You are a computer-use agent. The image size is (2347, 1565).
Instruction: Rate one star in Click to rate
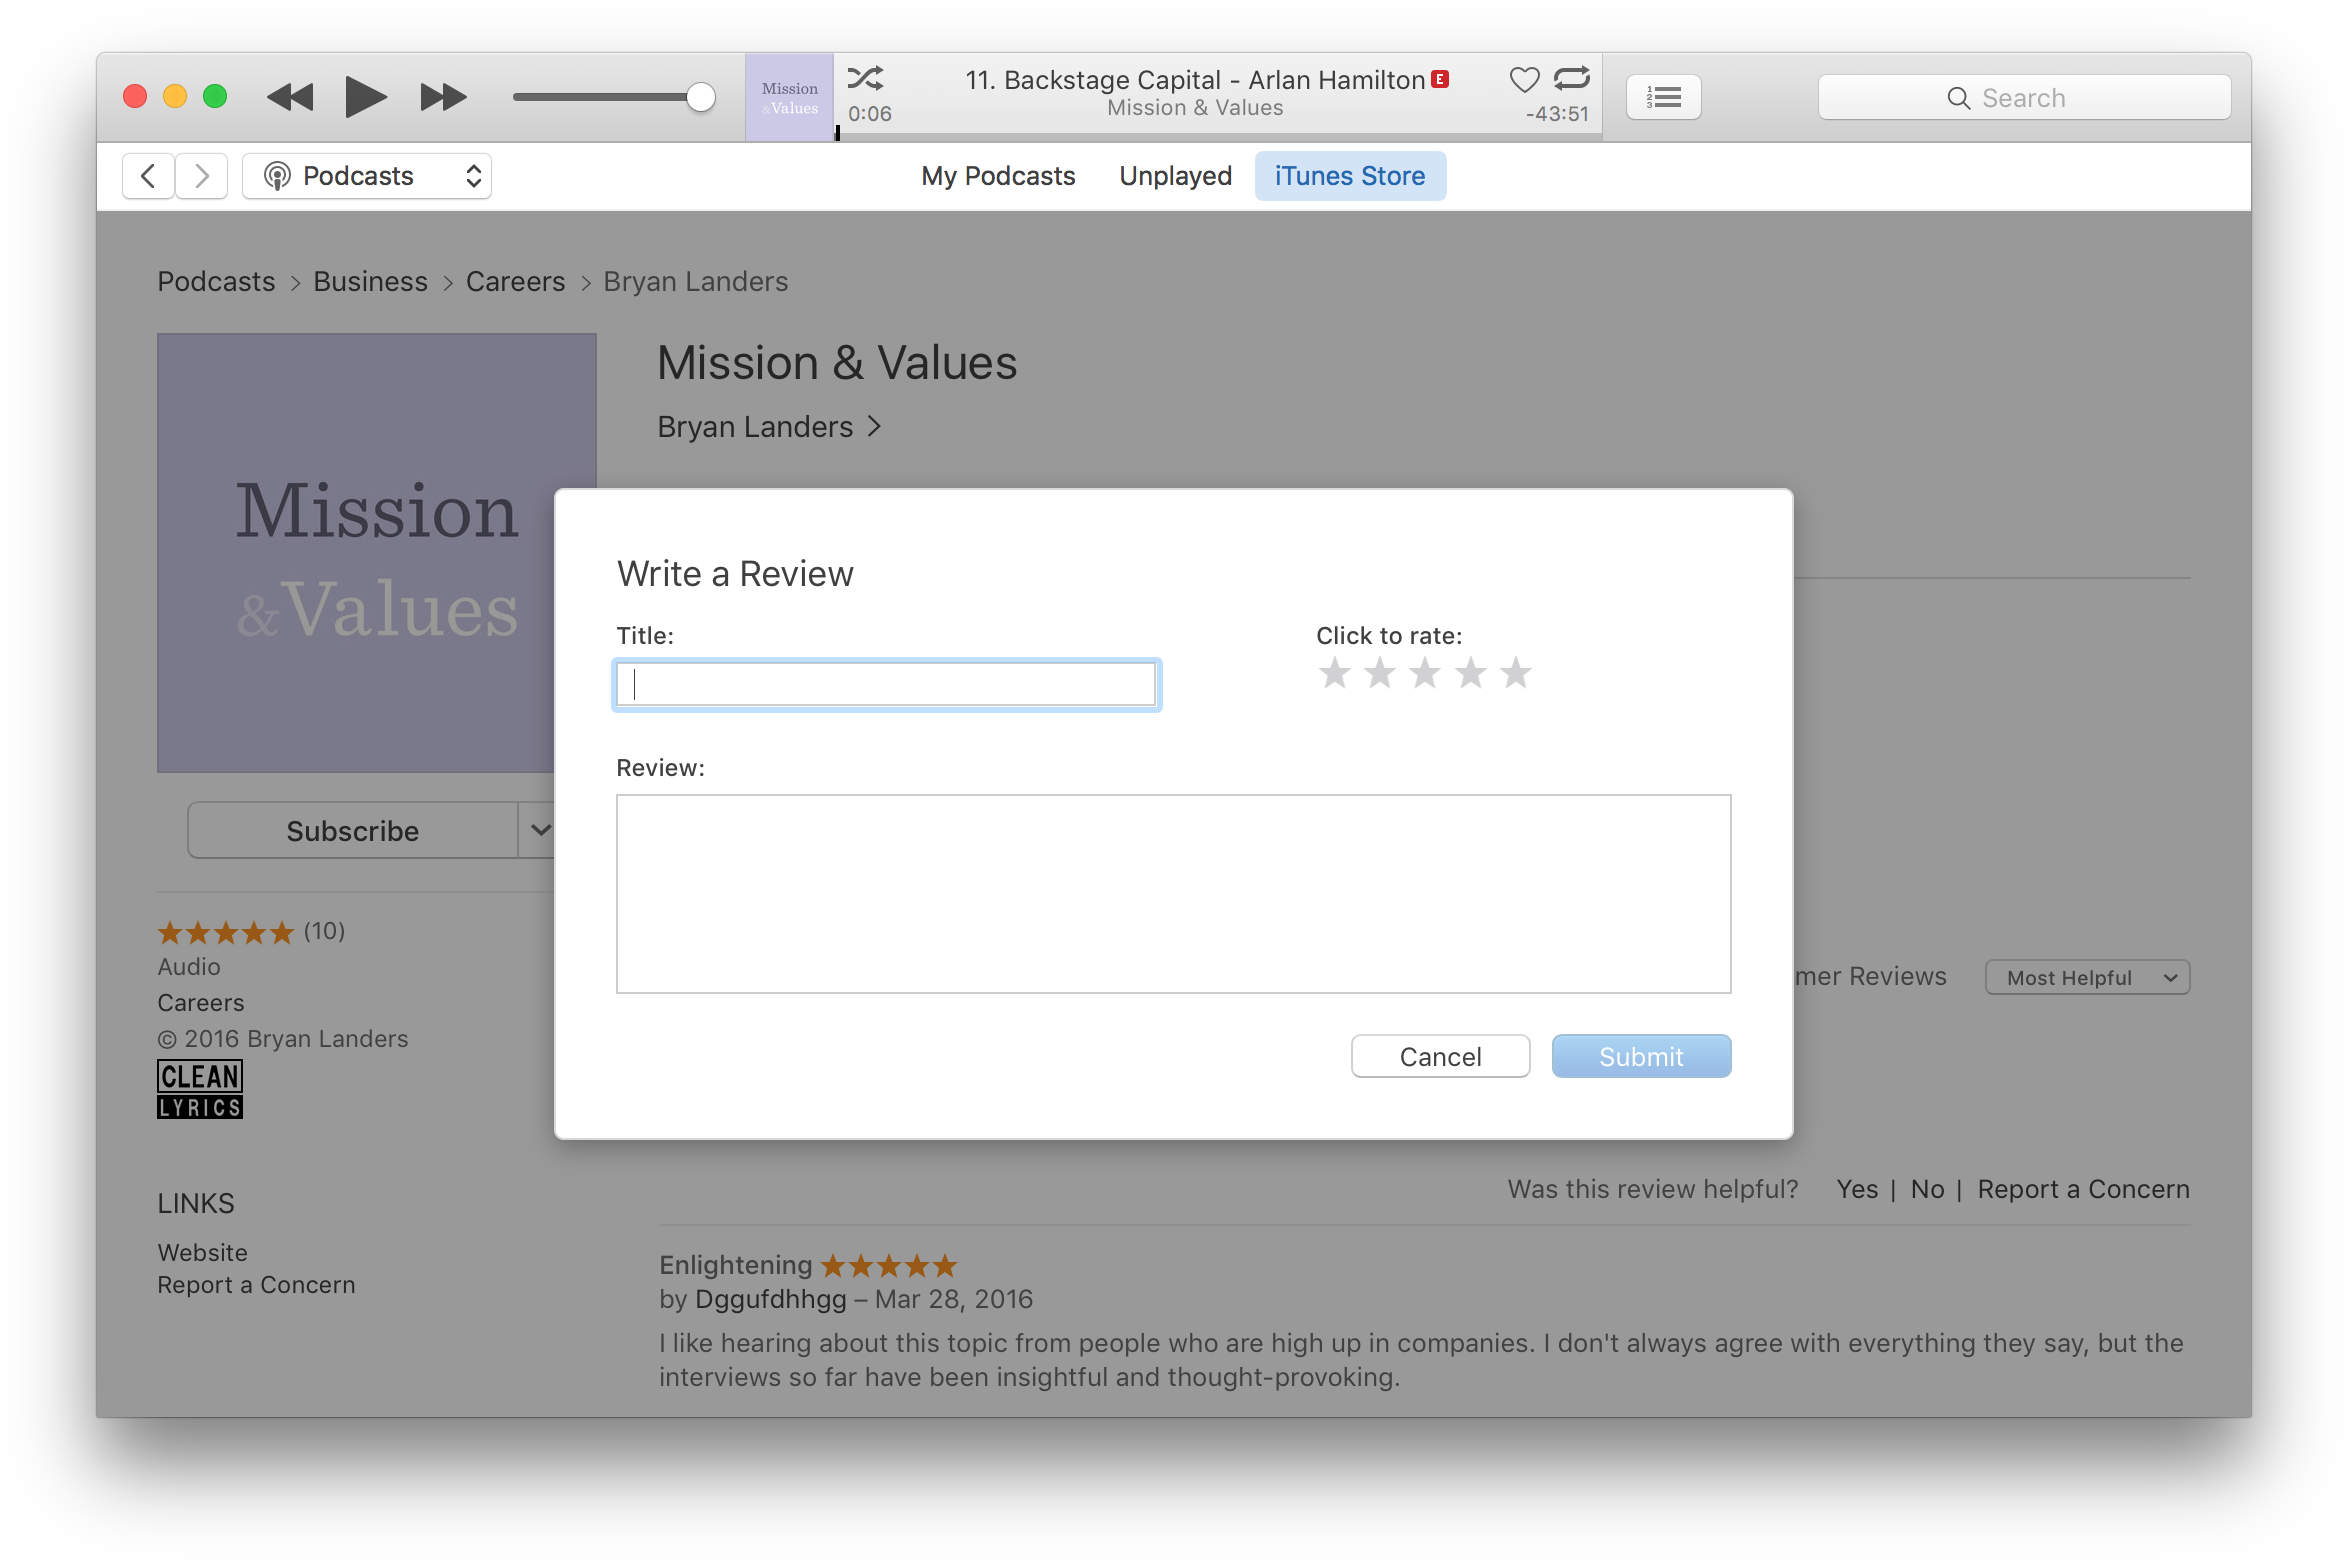[x=1335, y=673]
